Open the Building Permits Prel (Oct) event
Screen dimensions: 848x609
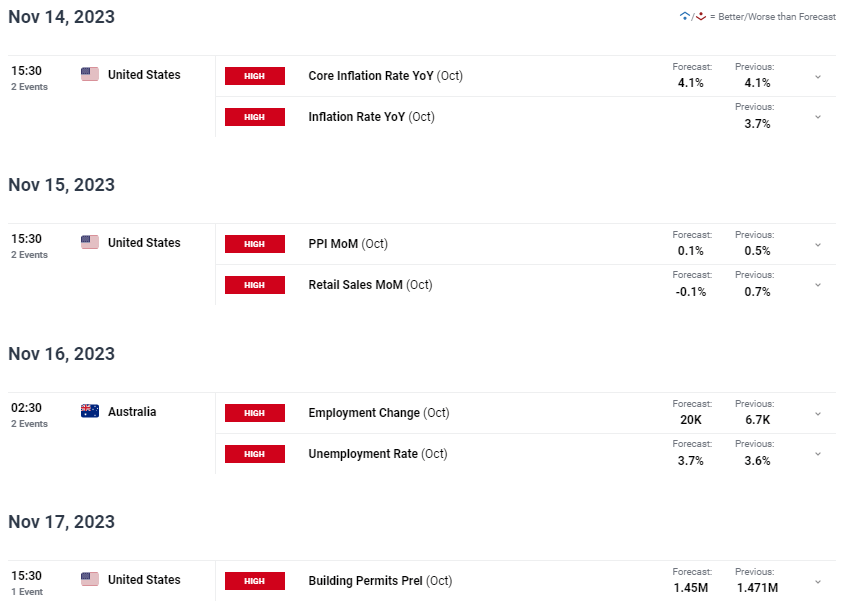[x=380, y=581]
